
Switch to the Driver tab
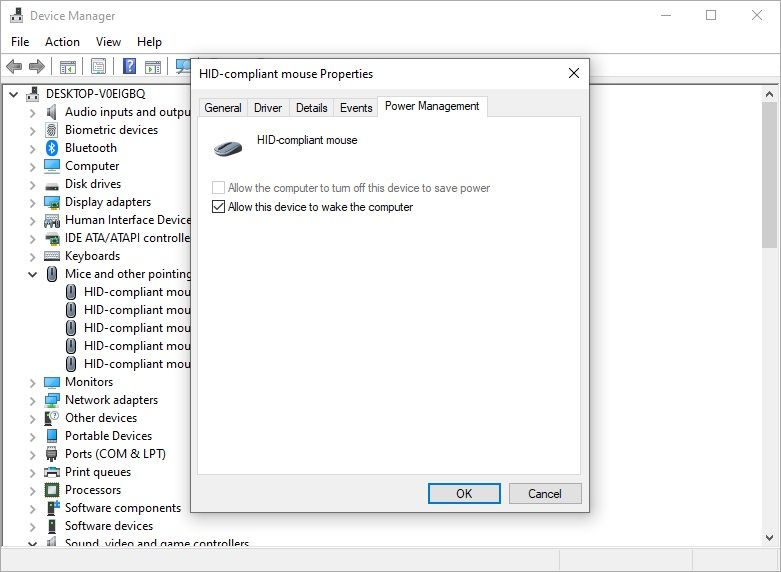(x=268, y=108)
